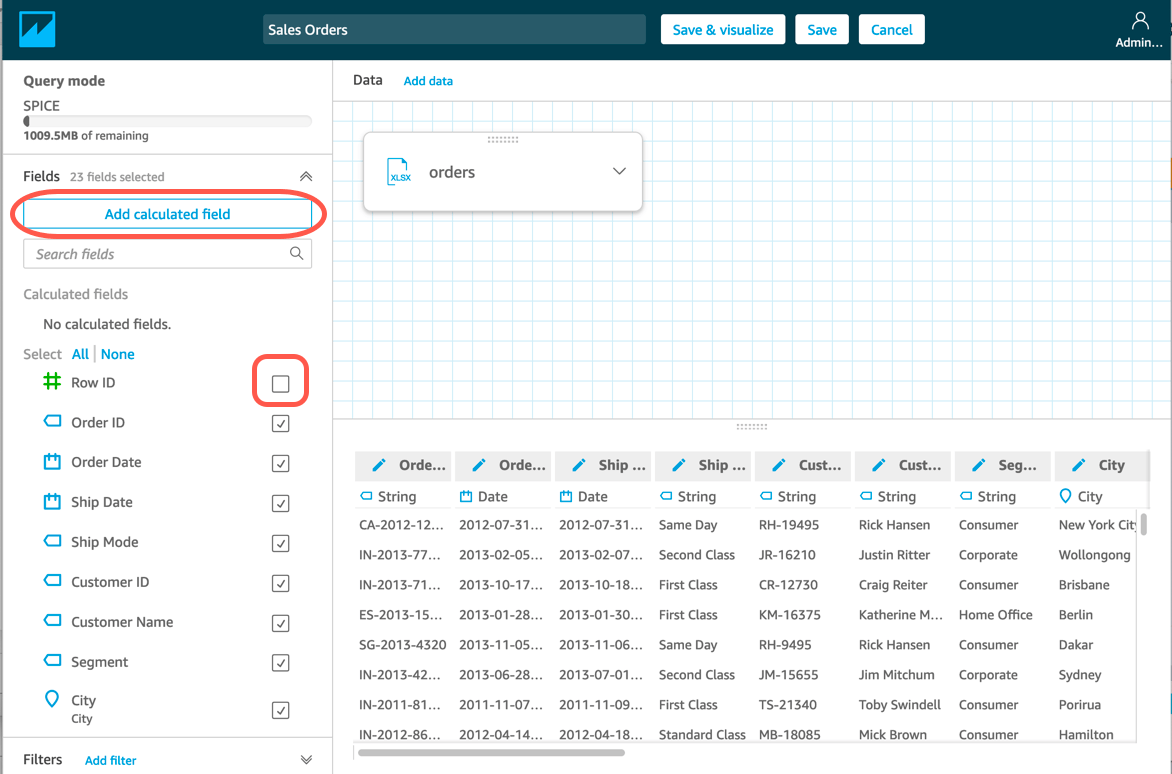This screenshot has width=1172, height=774.
Task: Switch to the Data tab
Action: 367,79
